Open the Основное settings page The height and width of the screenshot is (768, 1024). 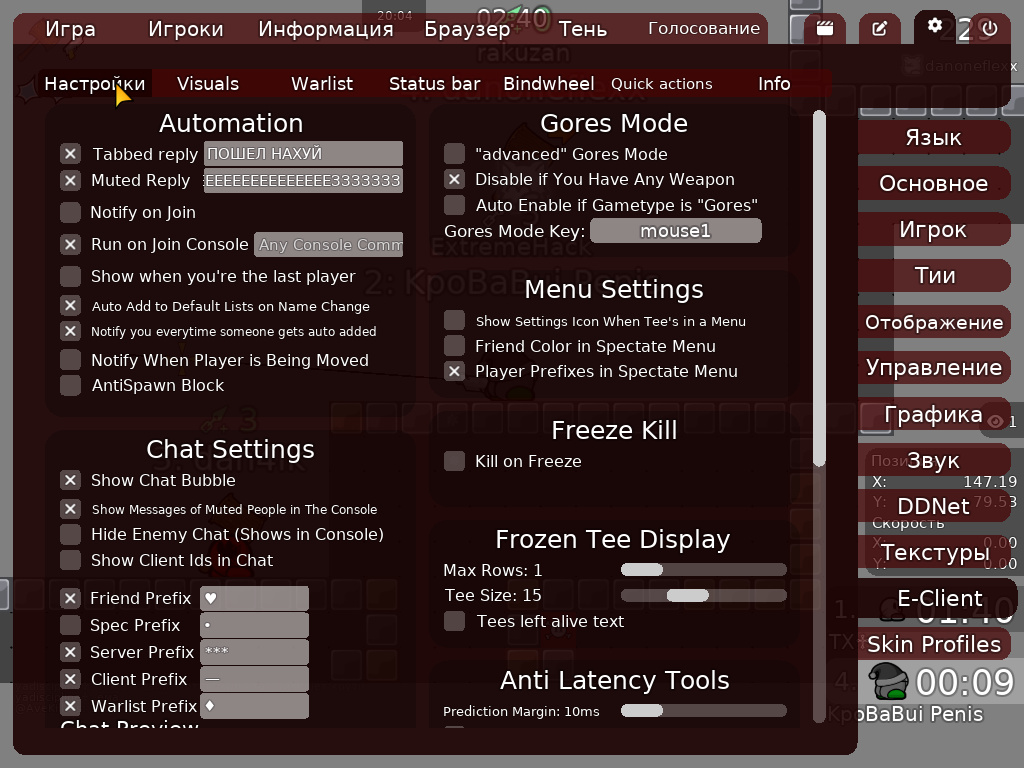[934, 184]
